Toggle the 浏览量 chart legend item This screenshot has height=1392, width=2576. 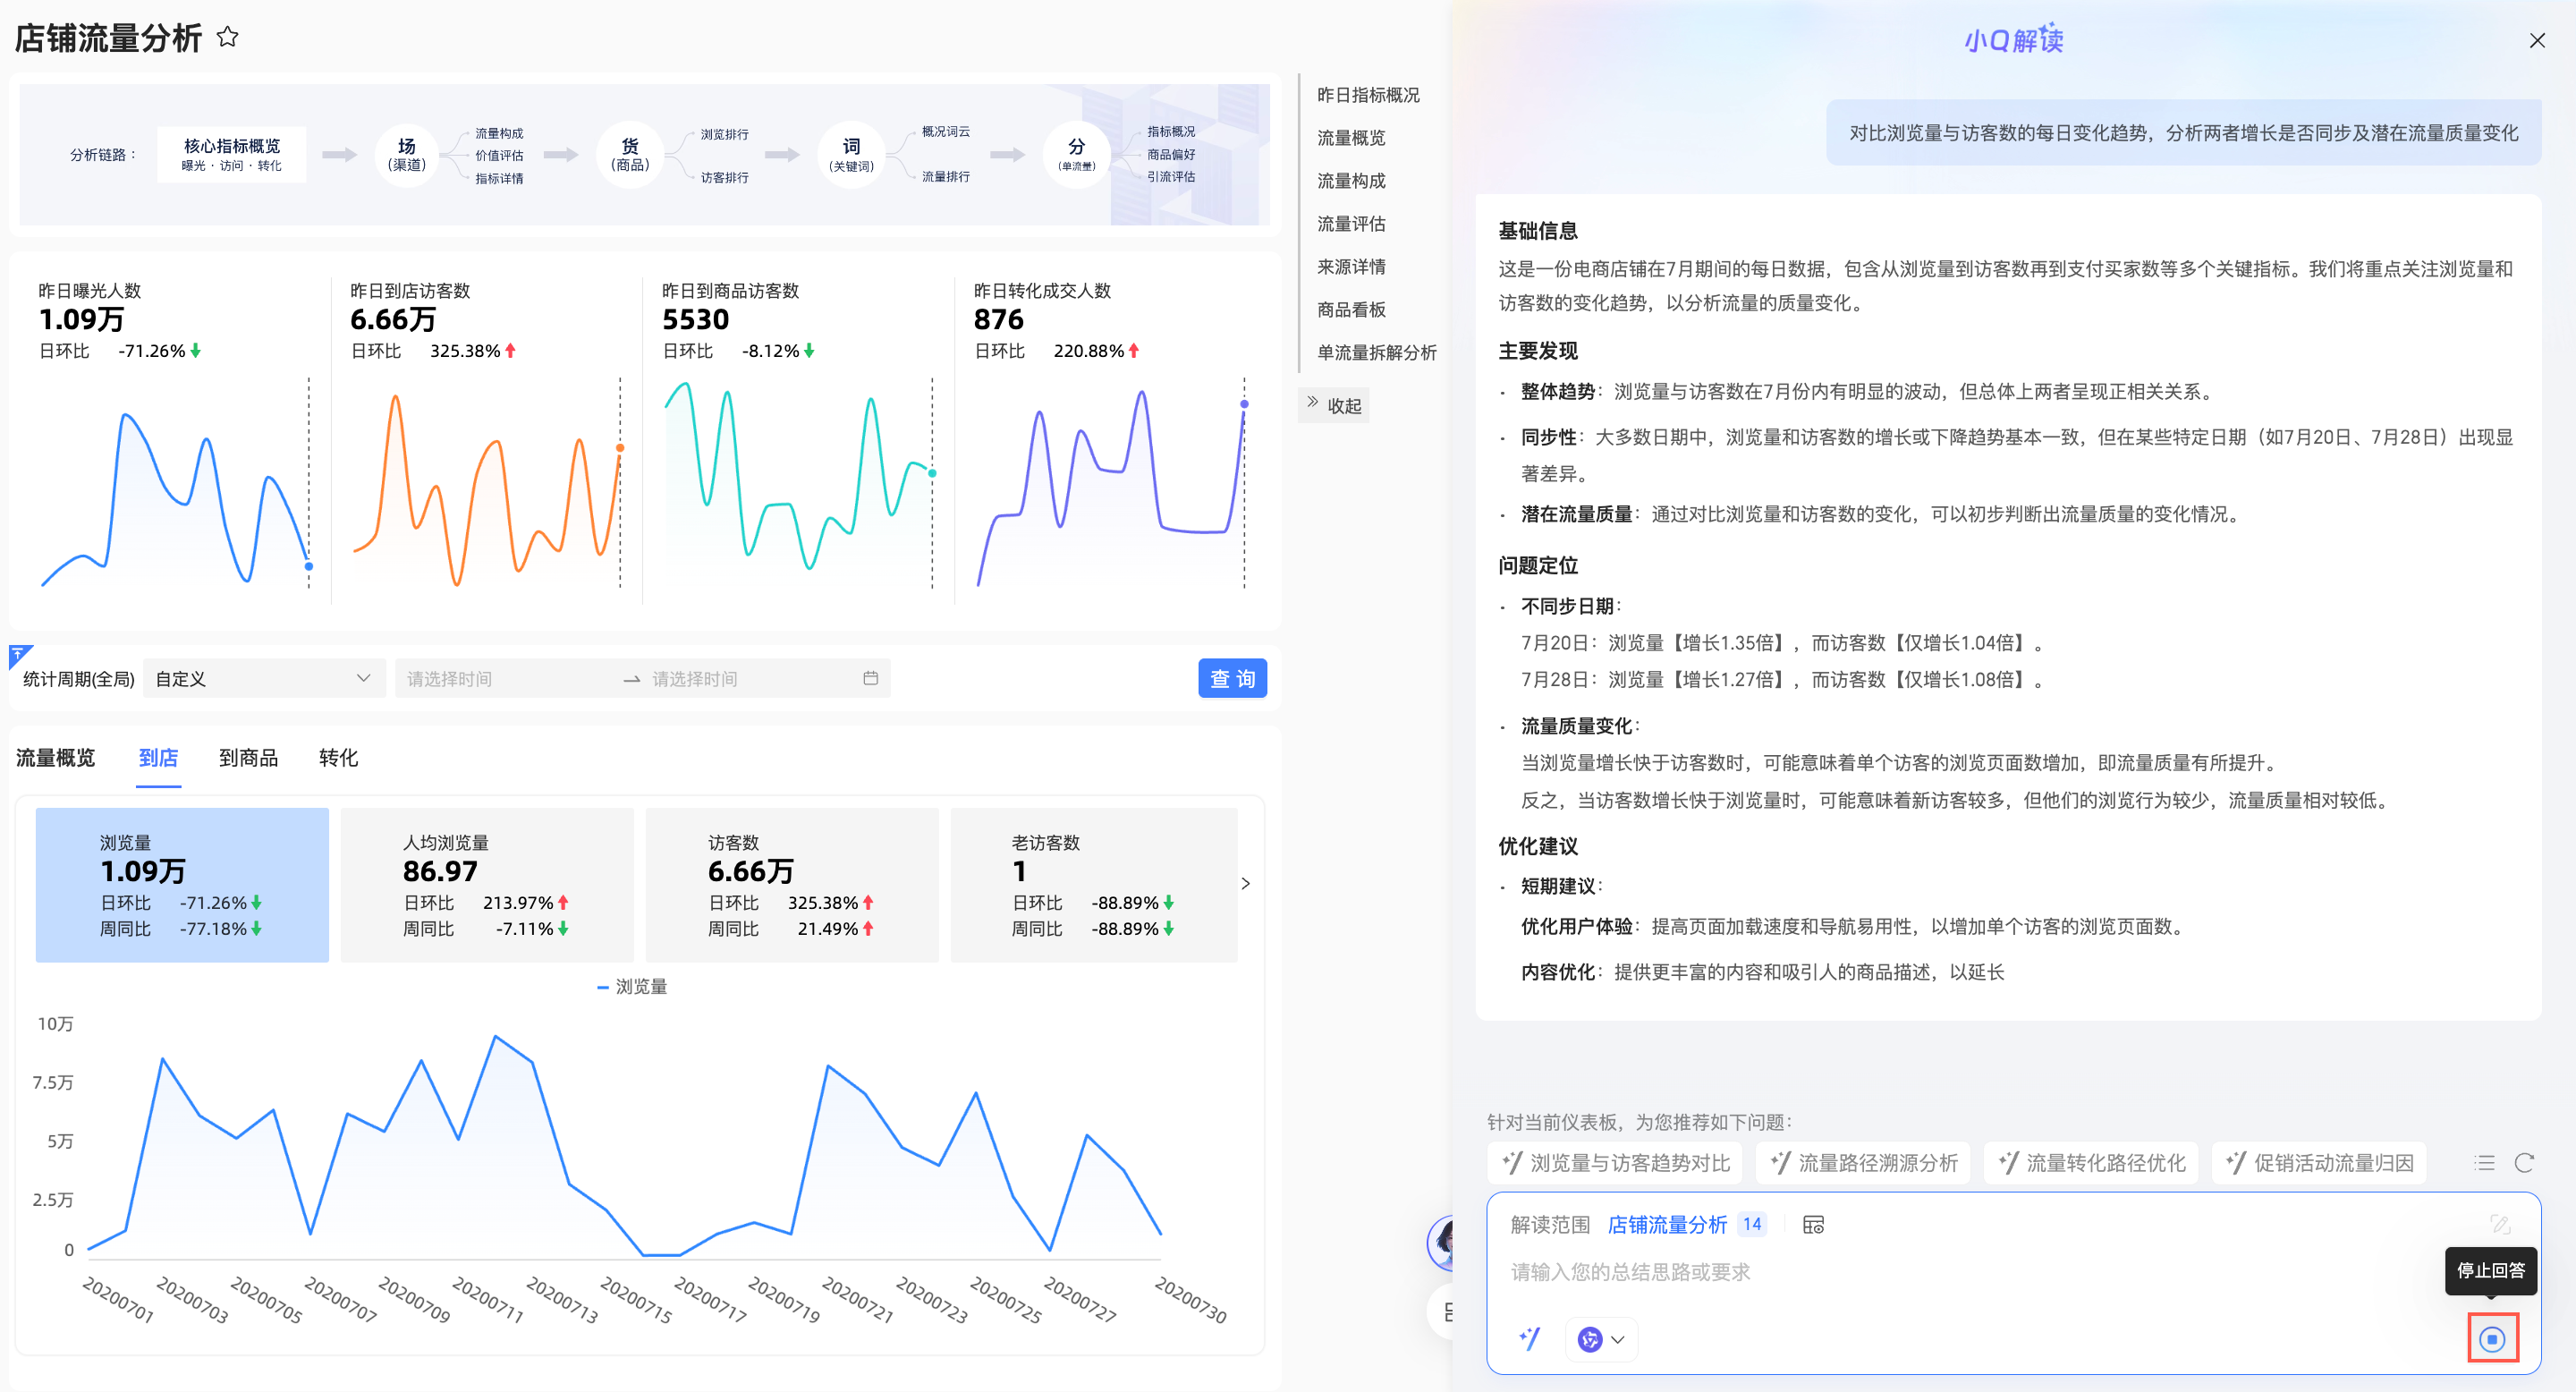632,986
